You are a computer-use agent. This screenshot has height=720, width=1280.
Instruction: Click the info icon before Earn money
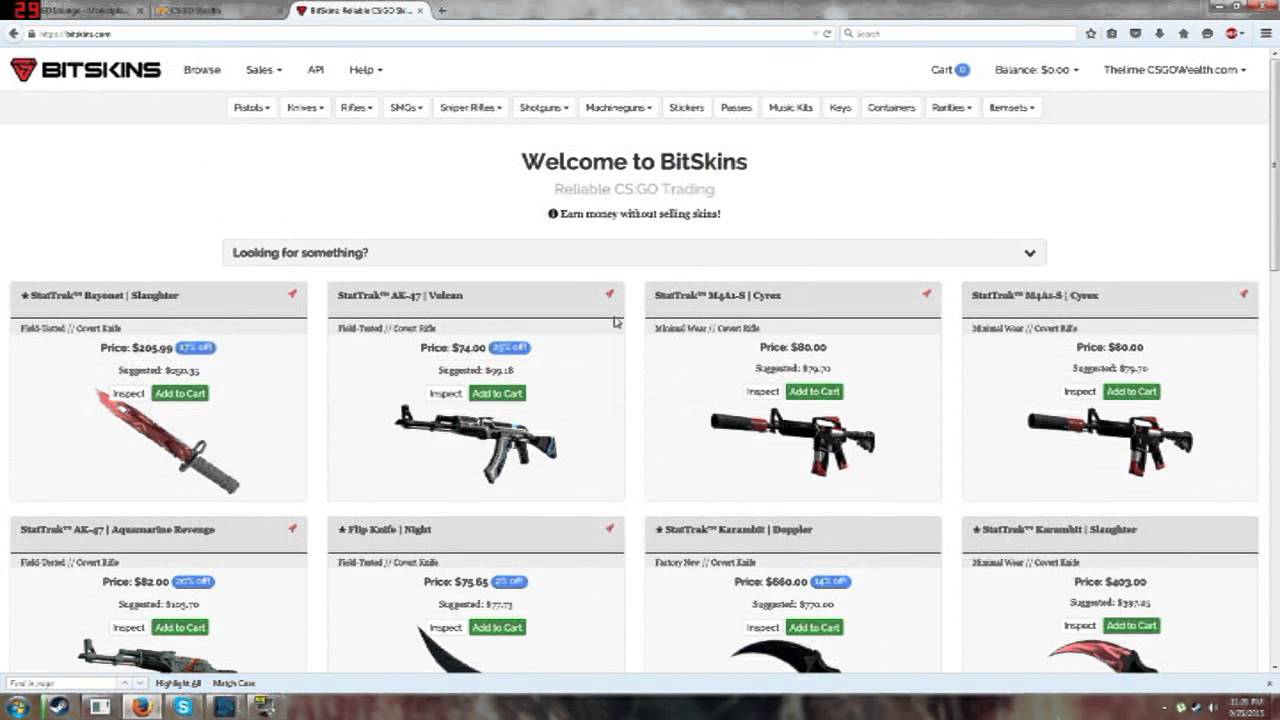pyautogui.click(x=552, y=214)
